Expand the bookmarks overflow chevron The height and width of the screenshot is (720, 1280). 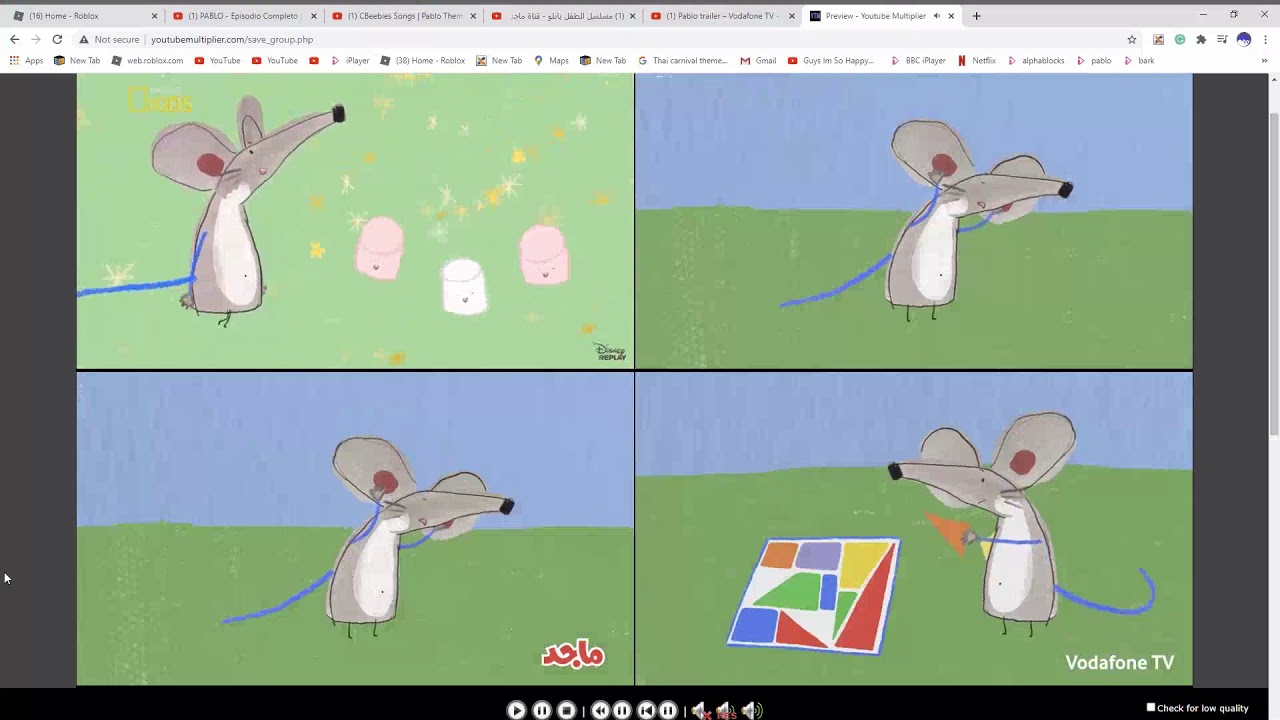pyautogui.click(x=1264, y=61)
